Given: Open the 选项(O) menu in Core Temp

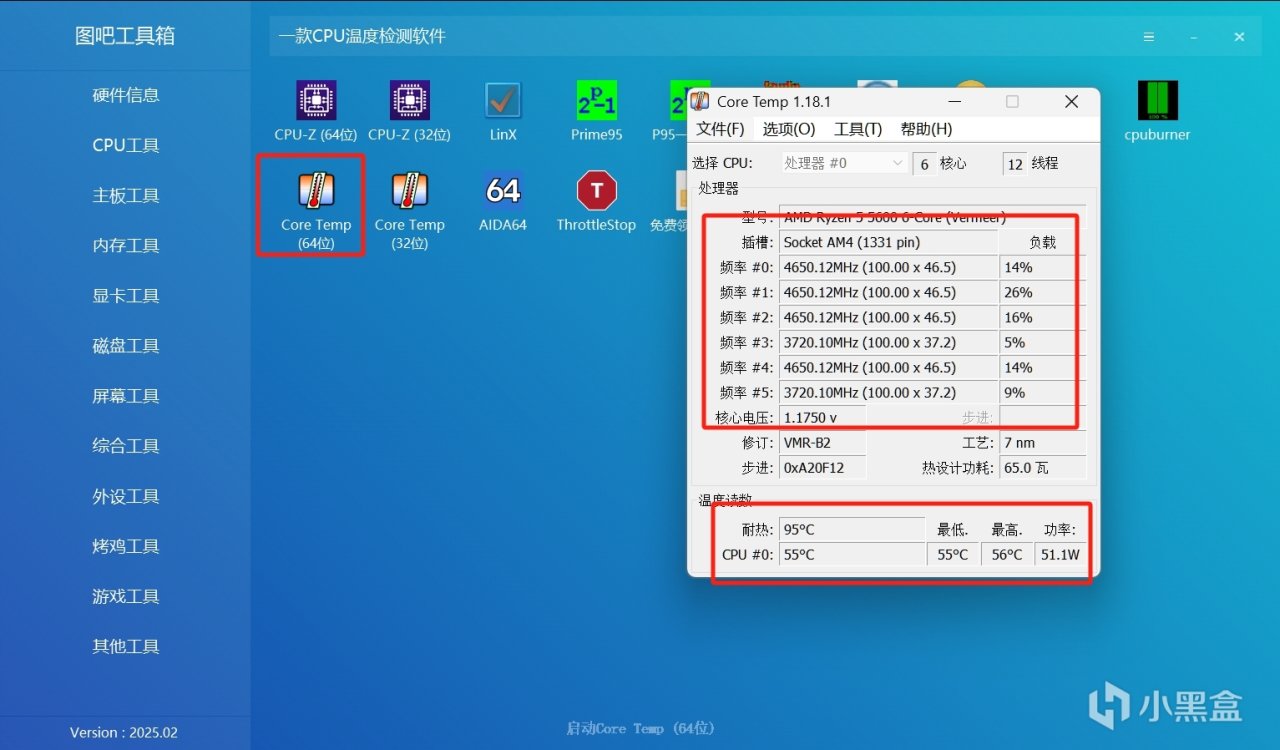Looking at the screenshot, I should (x=789, y=129).
